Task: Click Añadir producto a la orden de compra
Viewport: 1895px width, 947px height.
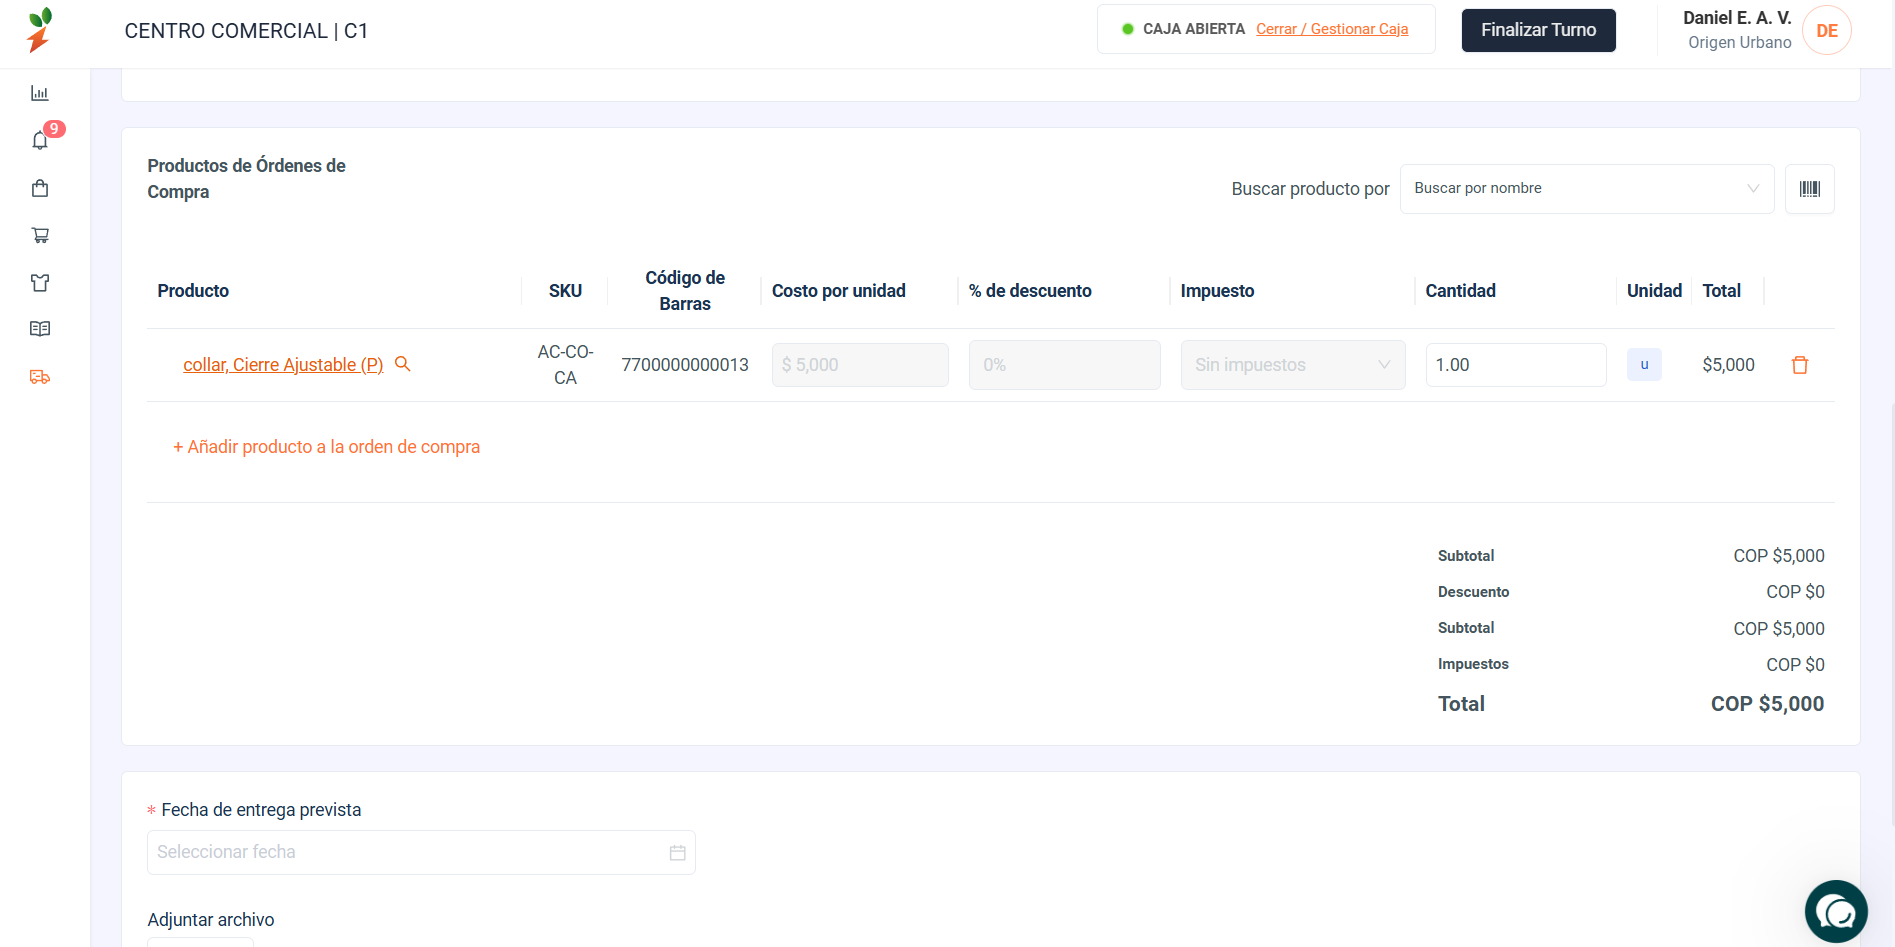Action: (327, 447)
